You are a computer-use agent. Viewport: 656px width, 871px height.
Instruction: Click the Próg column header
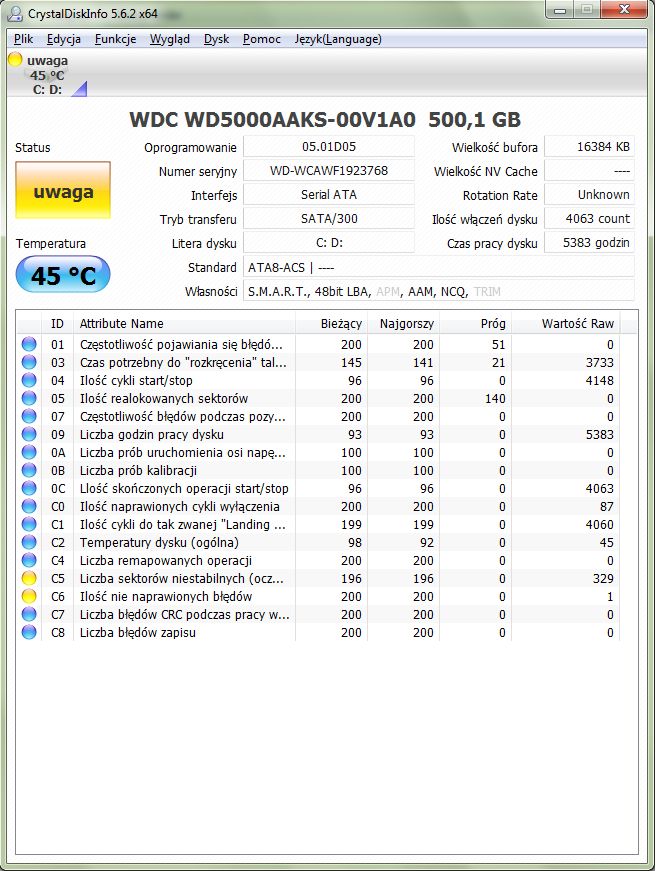pos(475,323)
